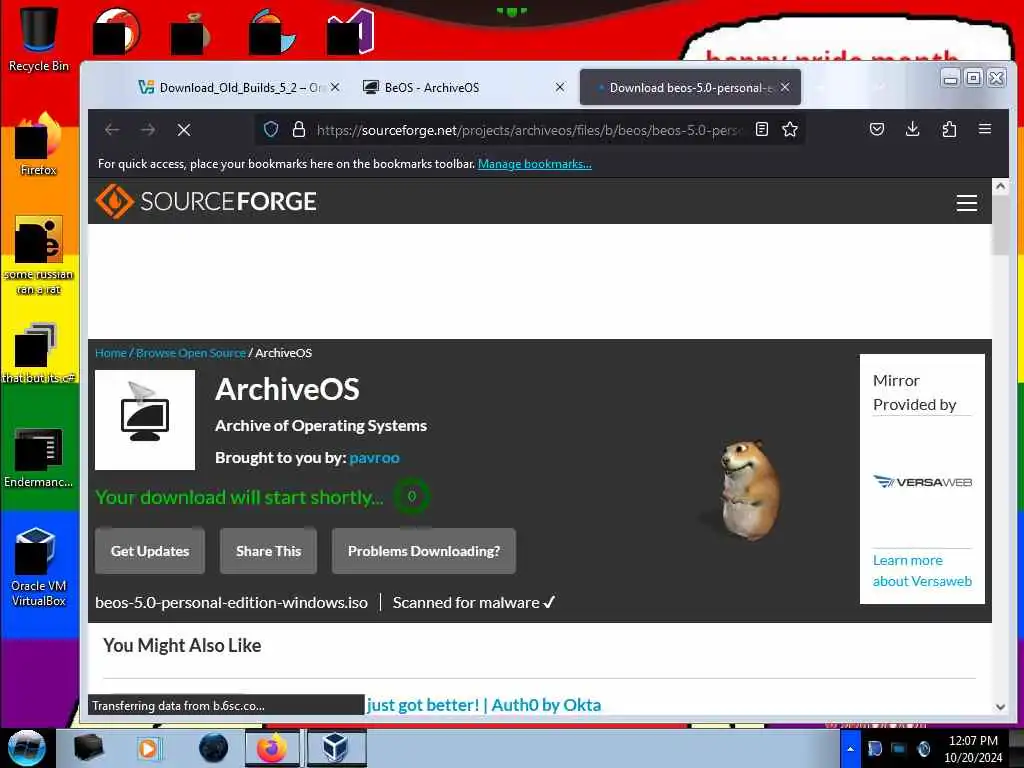This screenshot has width=1024, height=768.
Task: Toggle reader view icon in address bar
Action: (761, 129)
